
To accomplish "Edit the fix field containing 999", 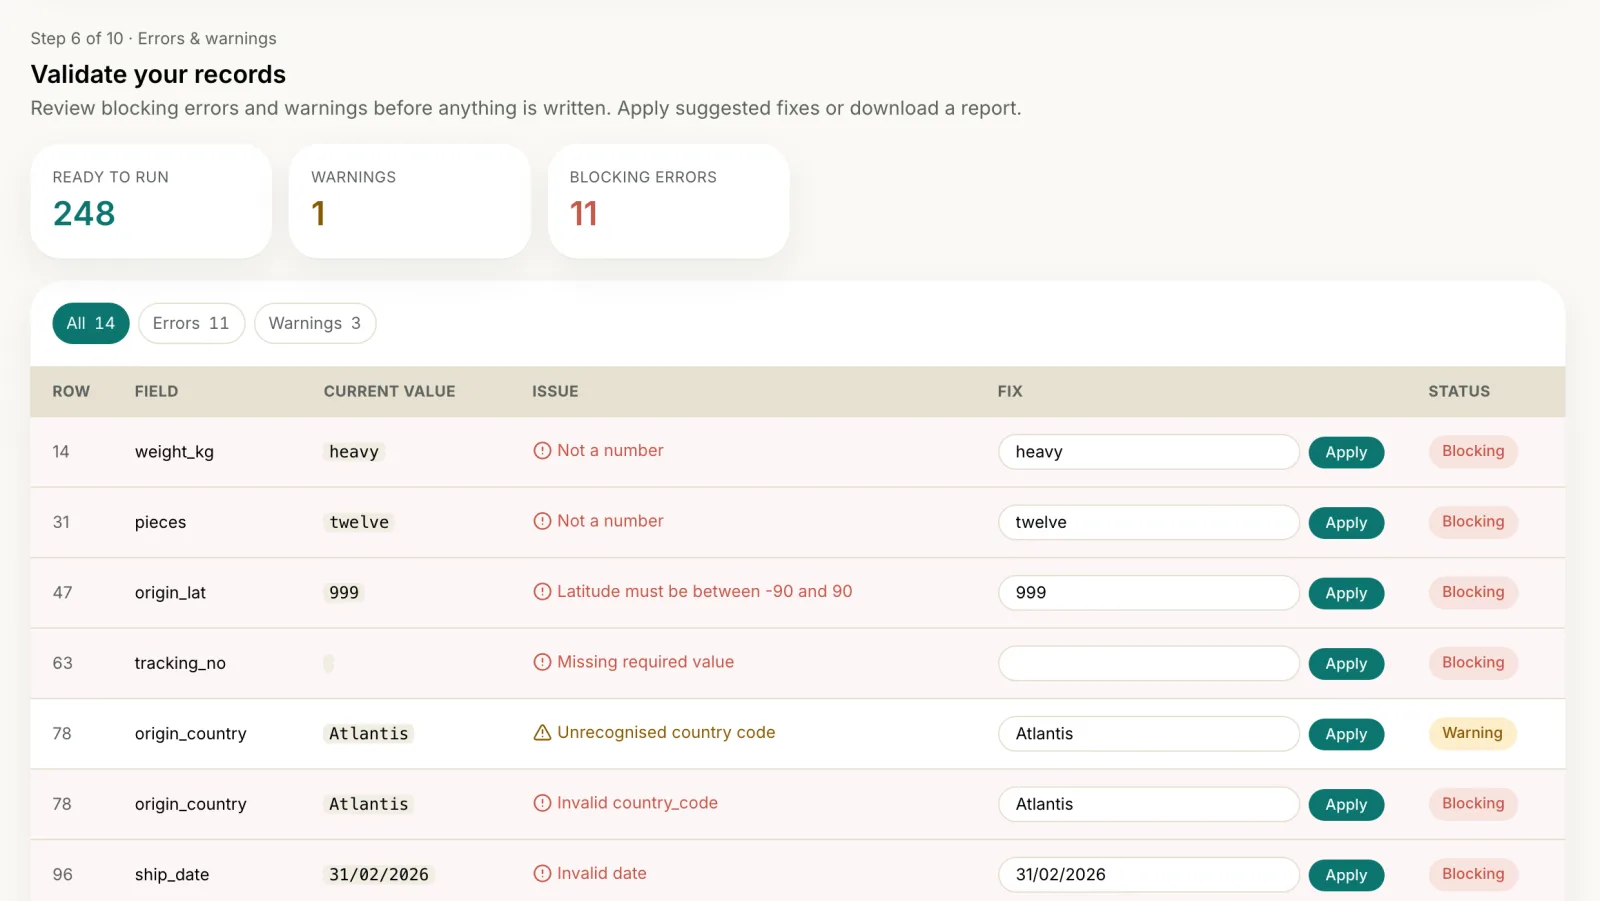I will (1149, 593).
